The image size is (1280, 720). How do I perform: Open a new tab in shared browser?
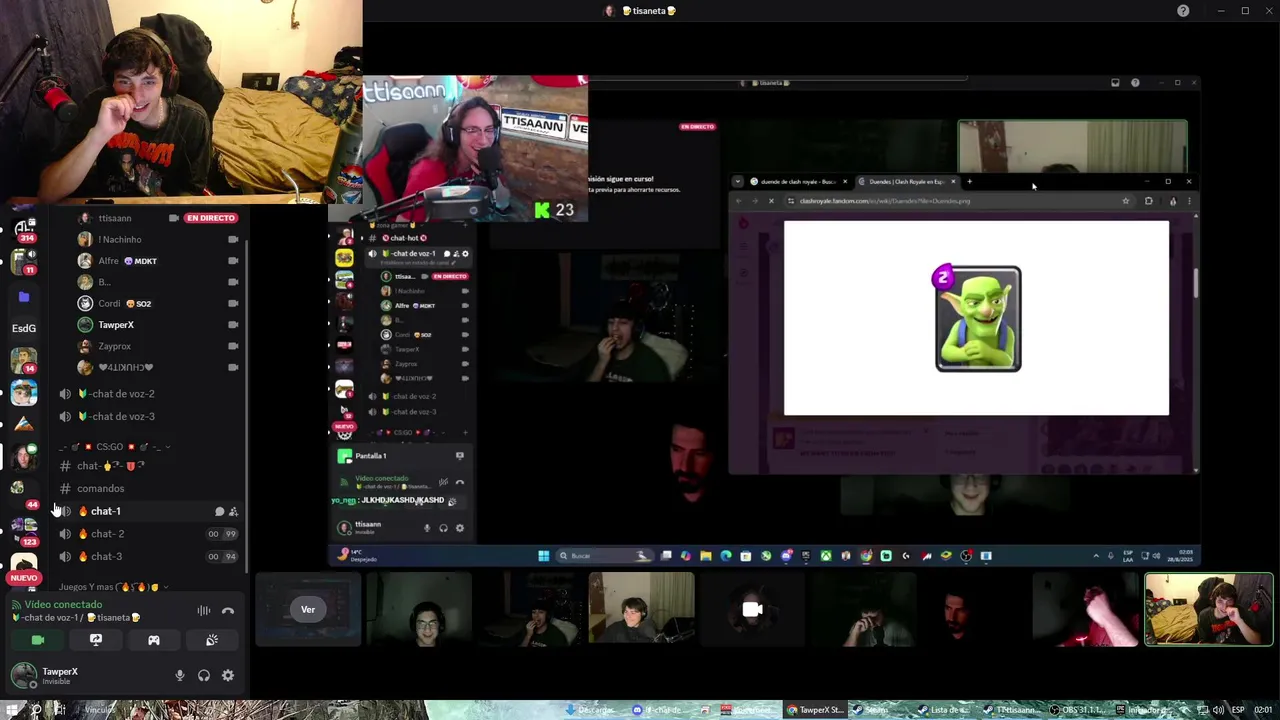[969, 182]
